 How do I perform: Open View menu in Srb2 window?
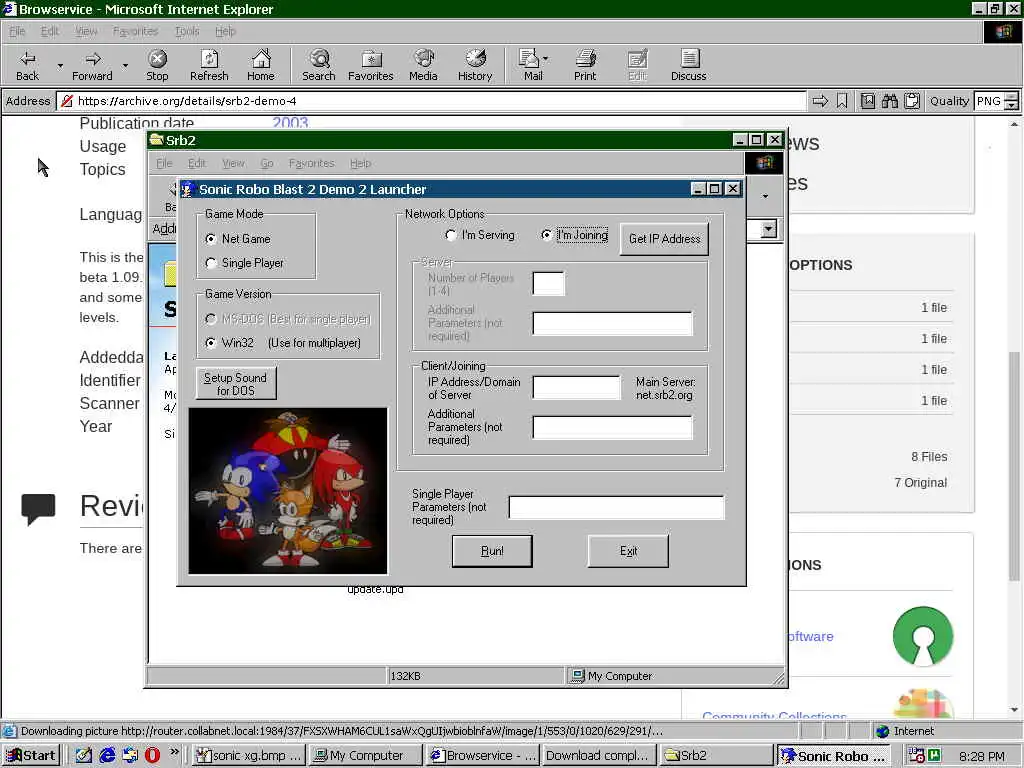[233, 163]
